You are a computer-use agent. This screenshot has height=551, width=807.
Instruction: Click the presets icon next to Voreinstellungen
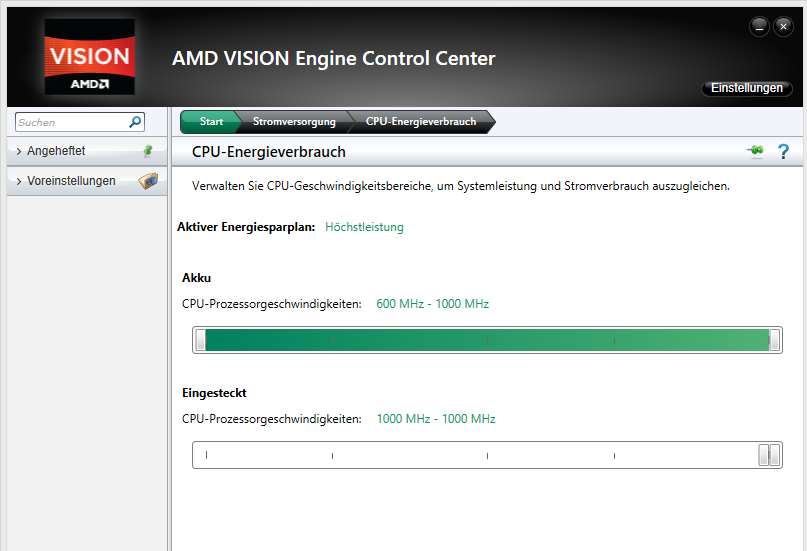point(148,181)
